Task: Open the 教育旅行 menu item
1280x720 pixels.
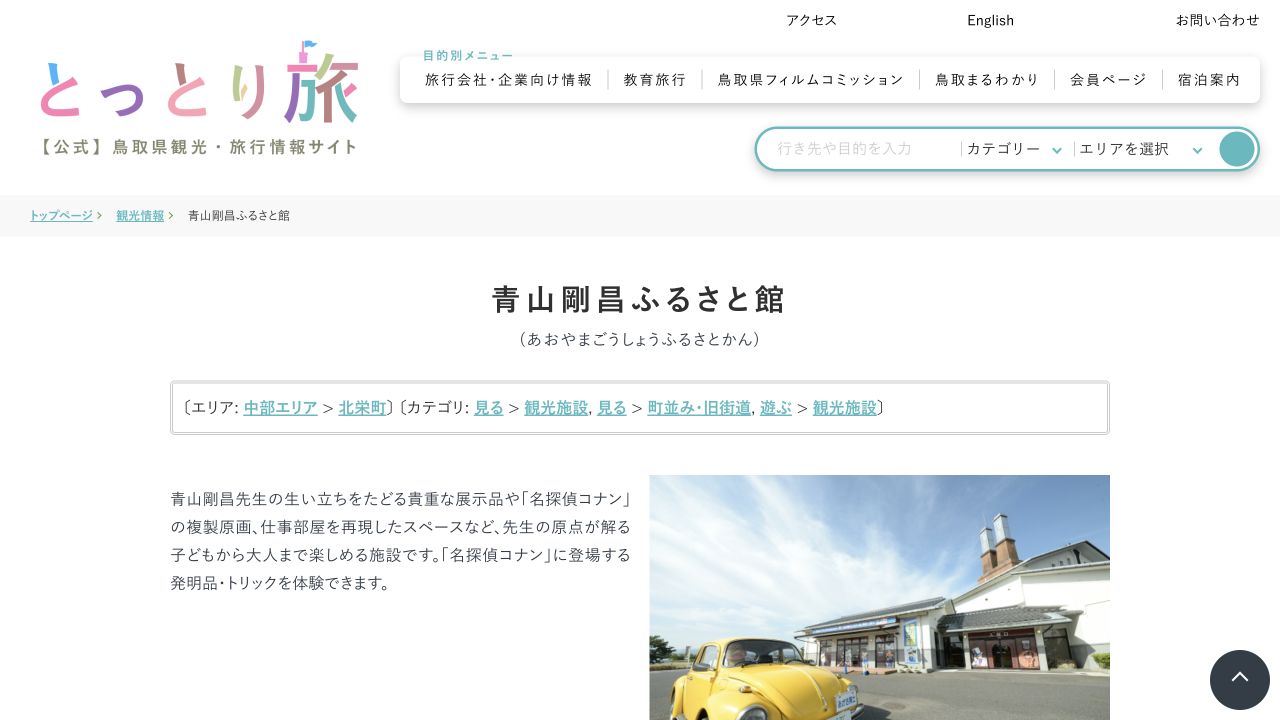Action: click(655, 80)
